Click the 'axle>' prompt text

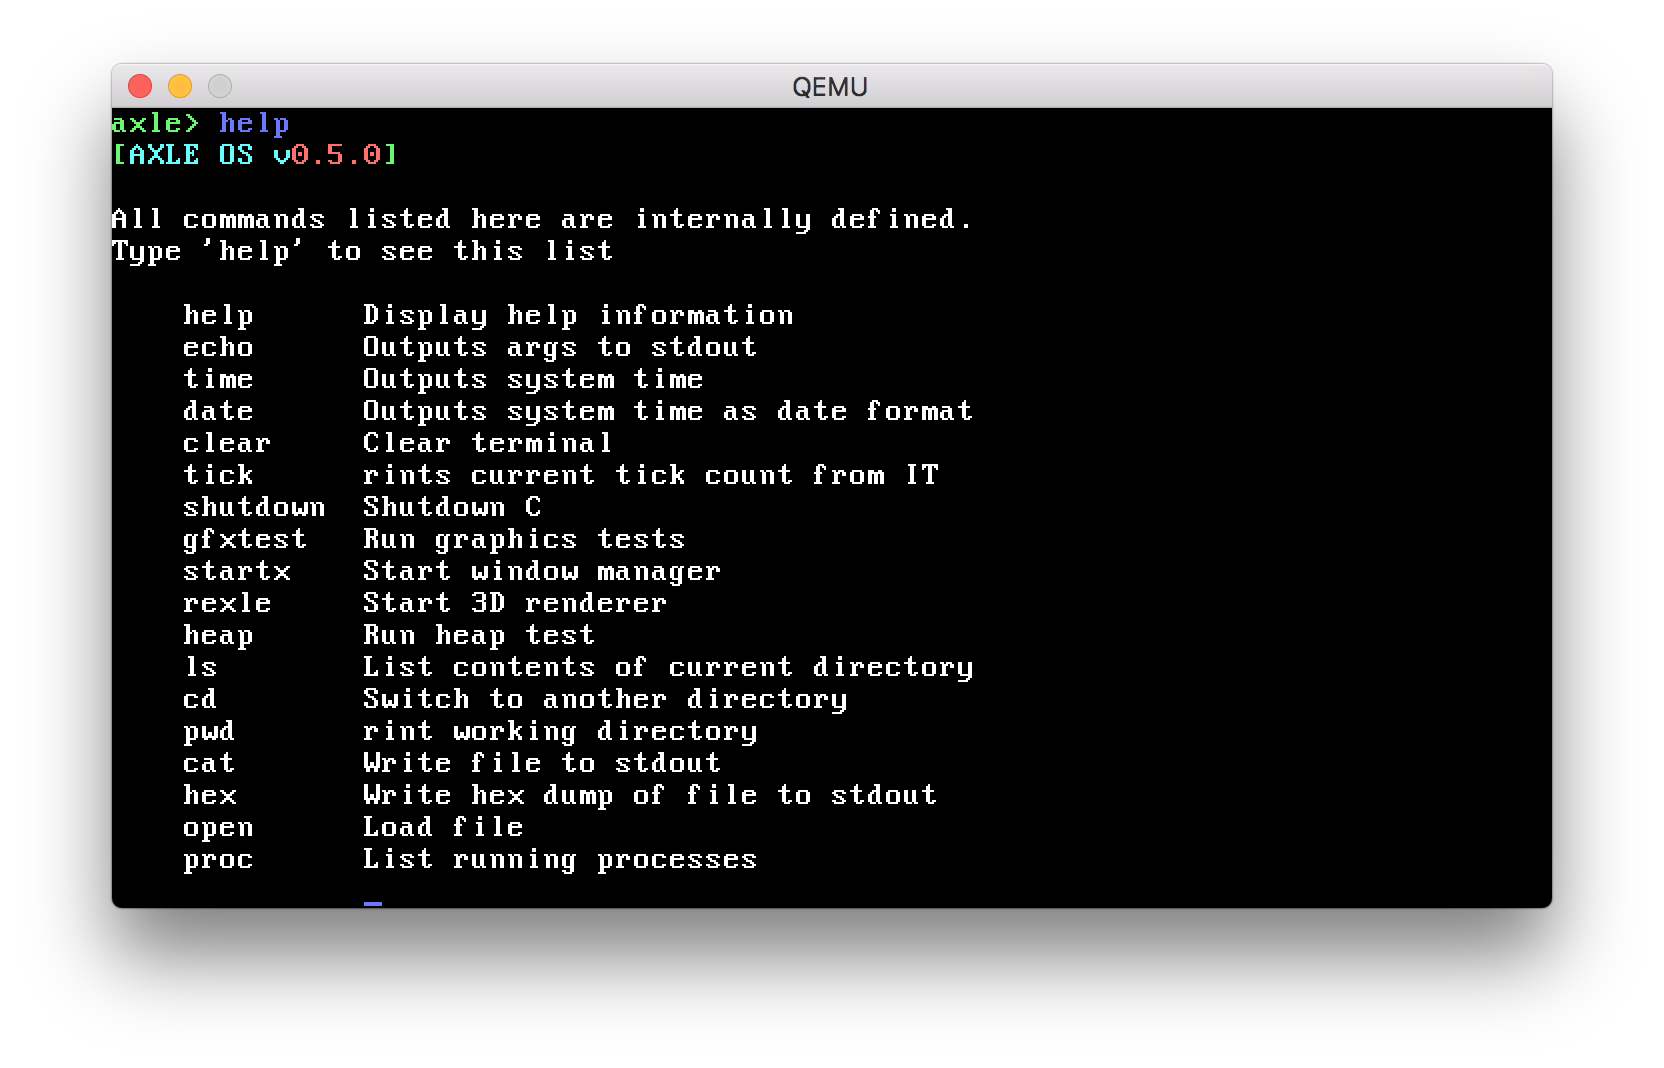(155, 123)
